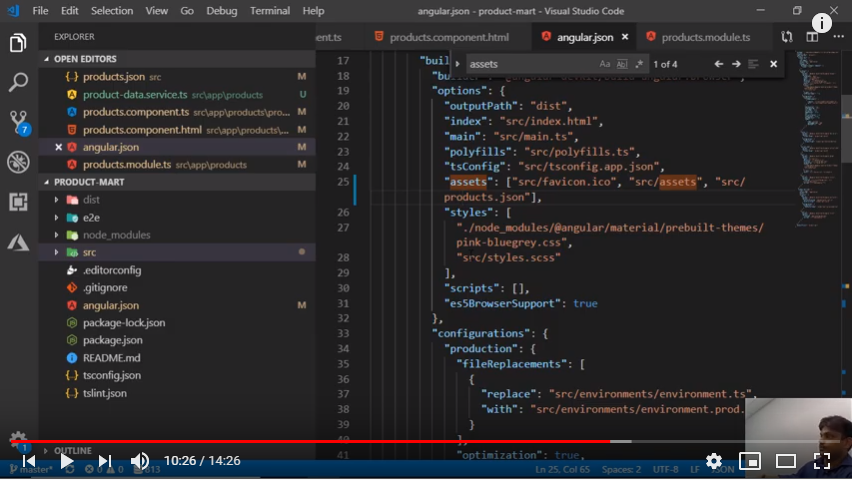The height and width of the screenshot is (480, 852).
Task: Open the Go menu
Action: coord(187,11)
